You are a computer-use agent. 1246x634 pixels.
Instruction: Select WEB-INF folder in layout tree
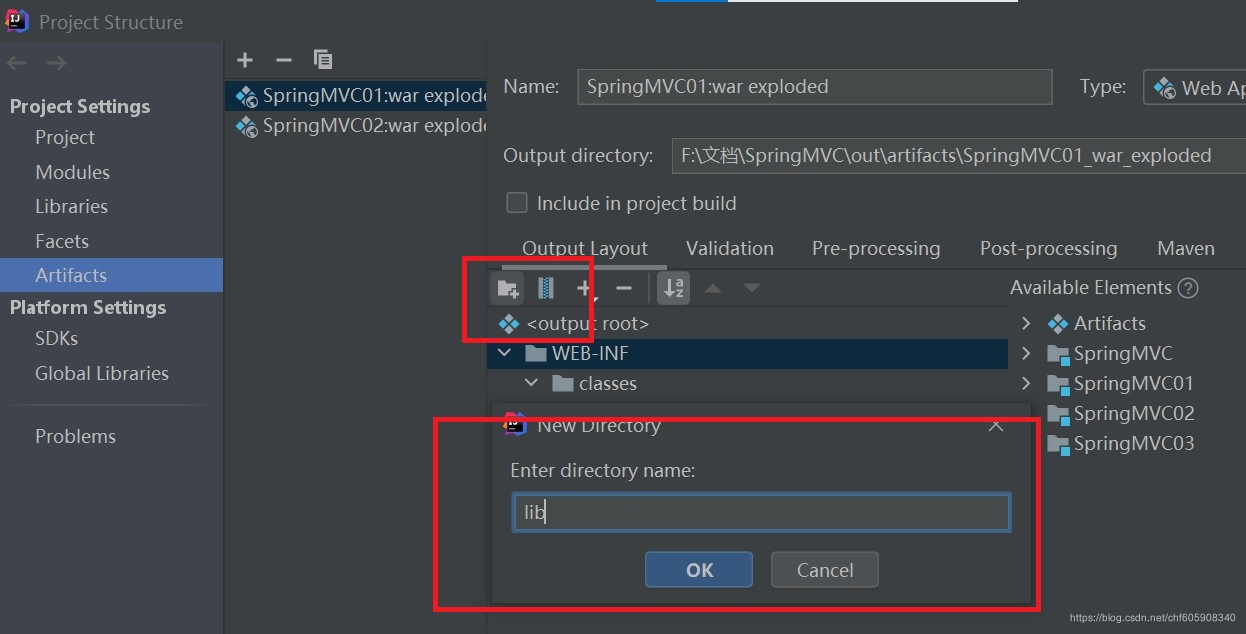pos(747,353)
